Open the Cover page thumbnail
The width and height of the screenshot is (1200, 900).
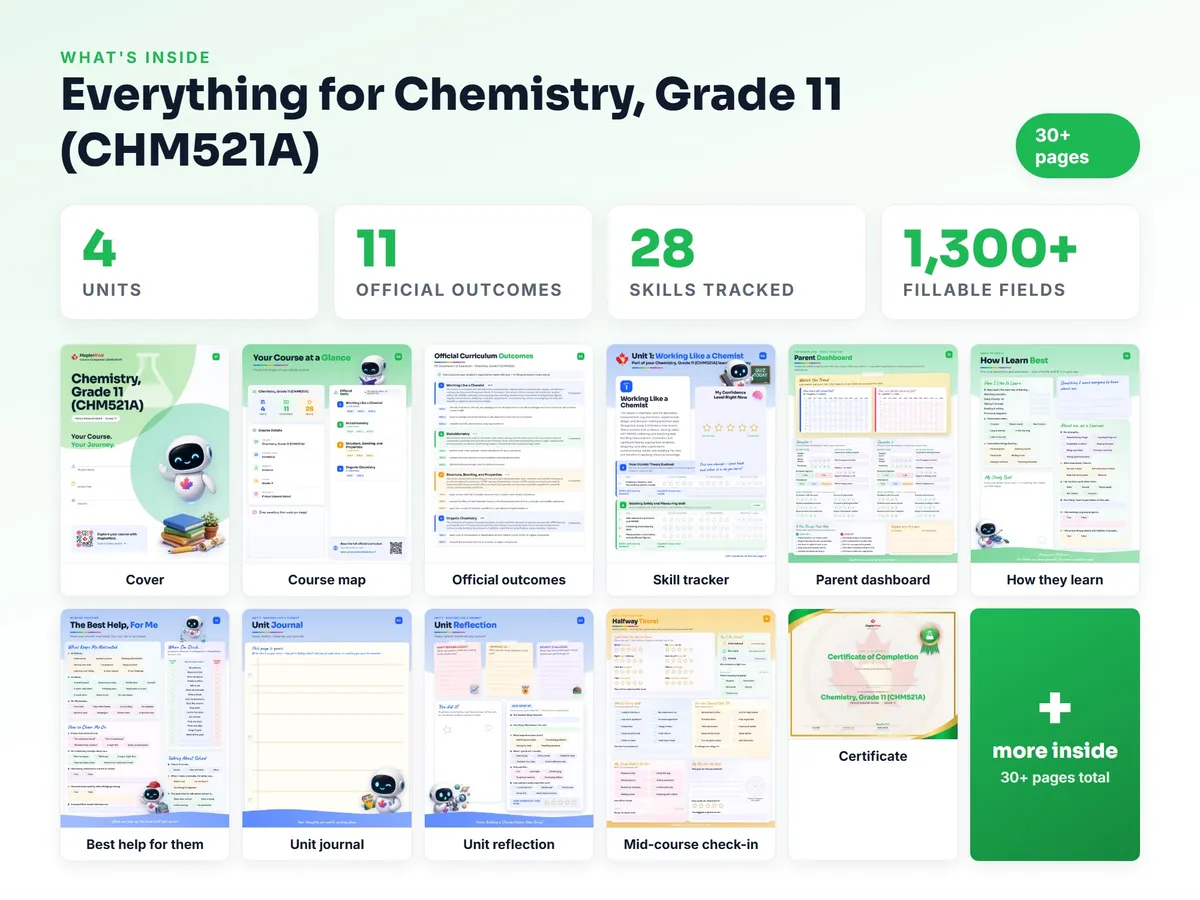click(x=145, y=454)
